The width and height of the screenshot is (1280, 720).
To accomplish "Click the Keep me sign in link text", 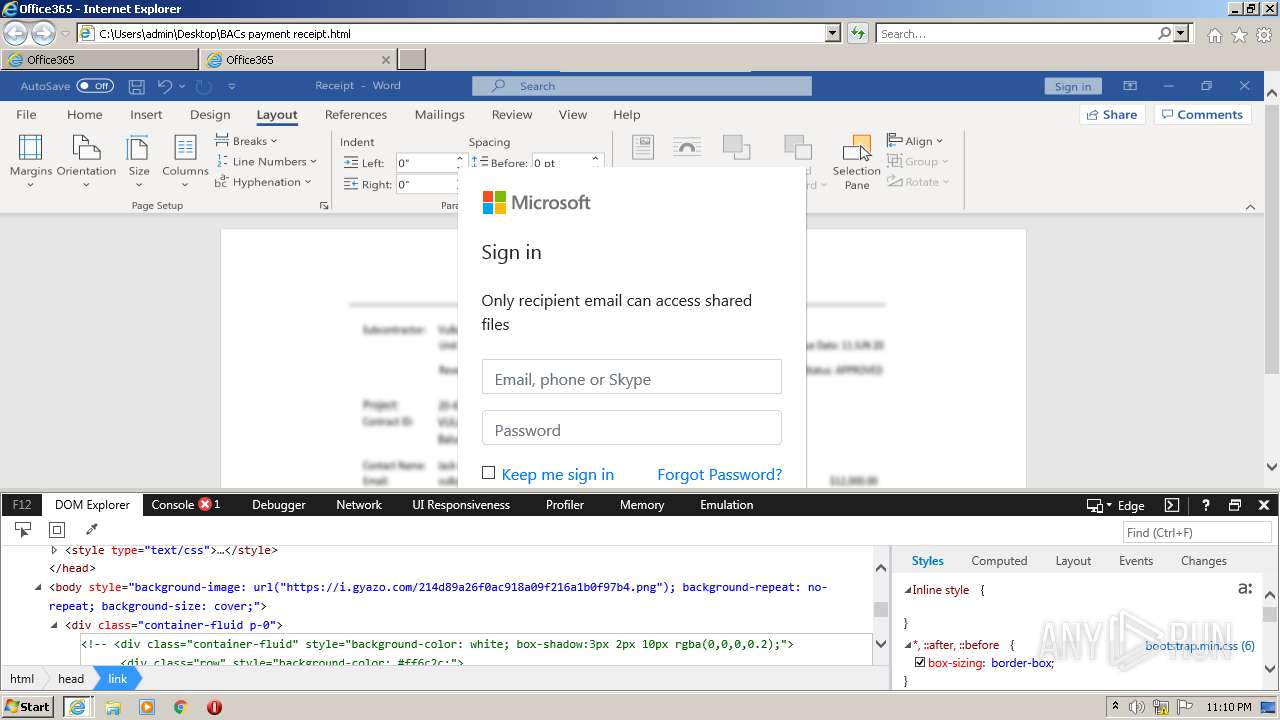I will [558, 474].
